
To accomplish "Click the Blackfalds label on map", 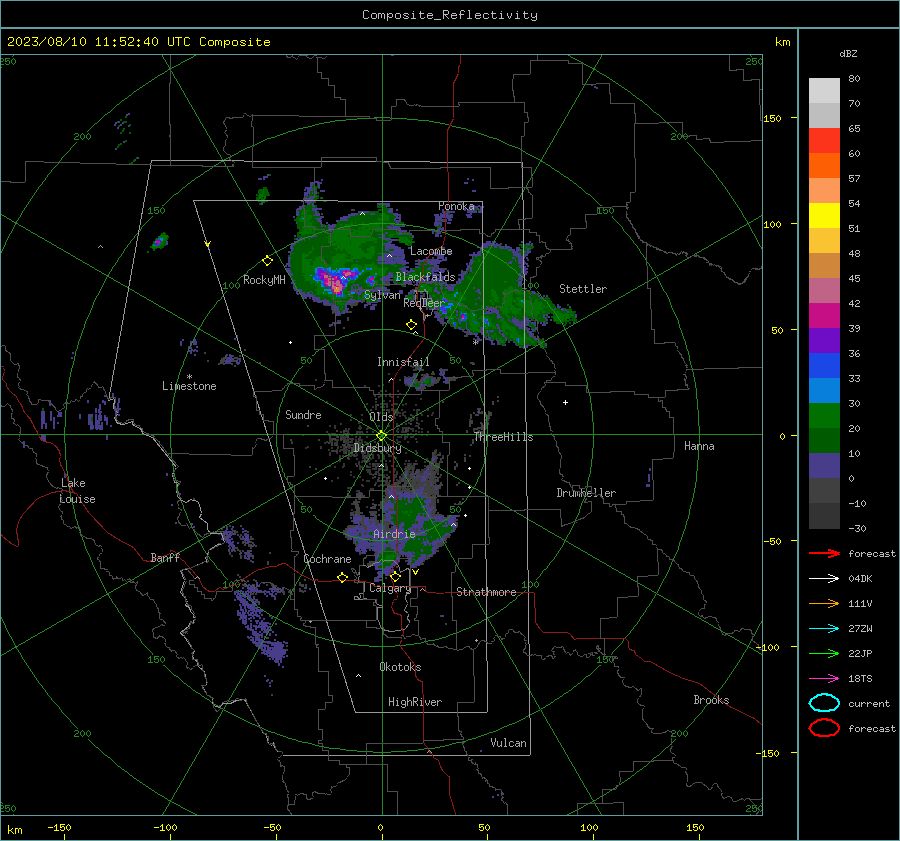I will pyautogui.click(x=425, y=277).
